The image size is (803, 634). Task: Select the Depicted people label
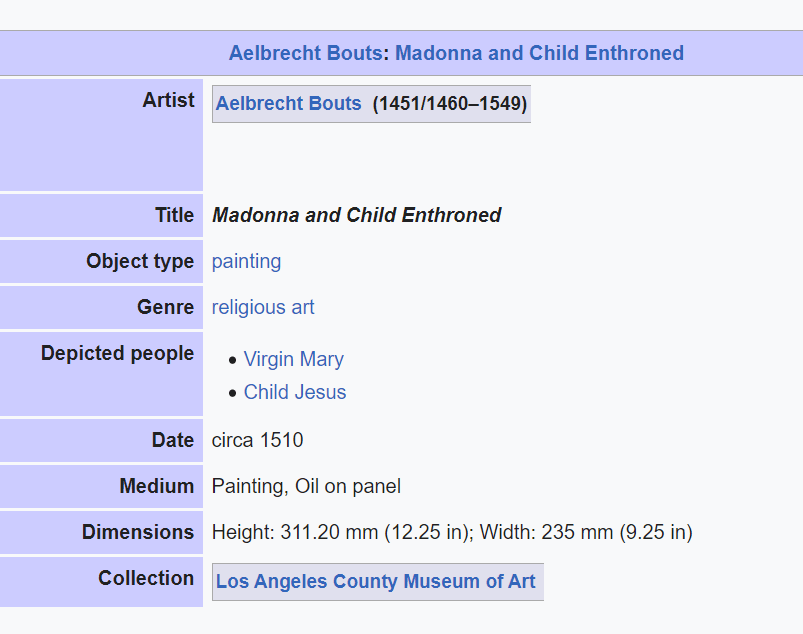coord(117,354)
